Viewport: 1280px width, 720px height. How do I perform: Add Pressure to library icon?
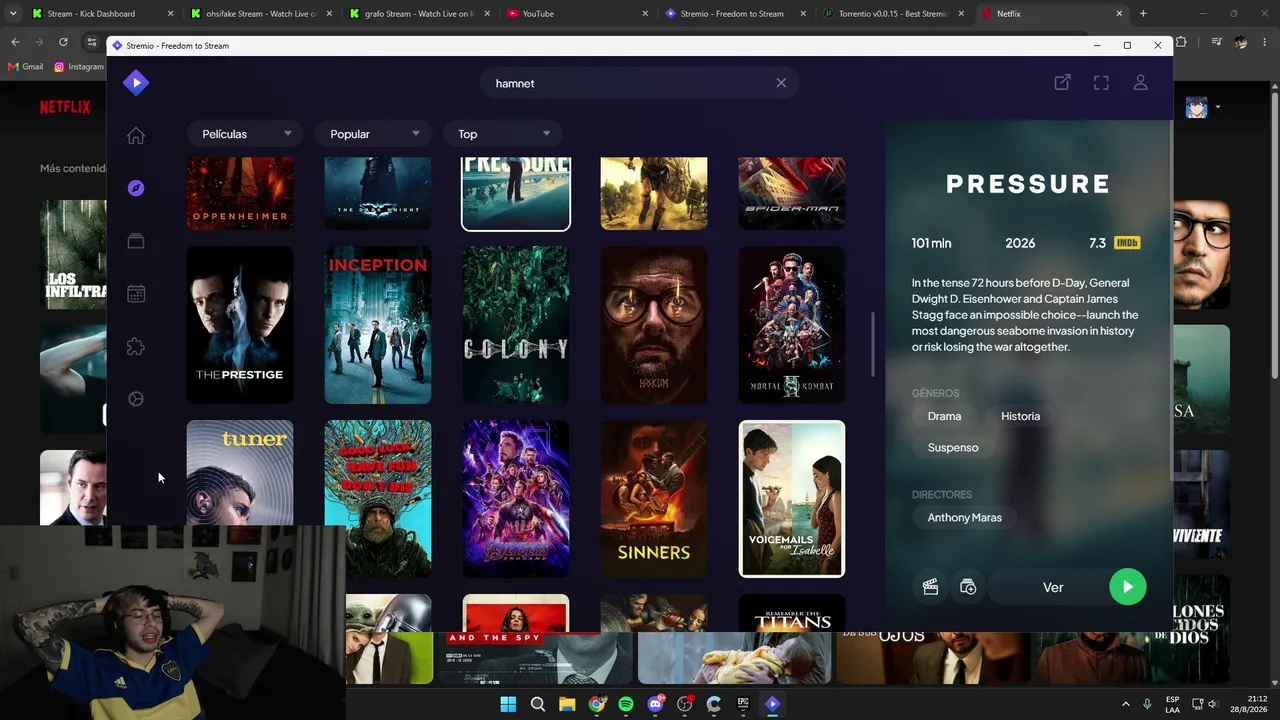pos(968,587)
